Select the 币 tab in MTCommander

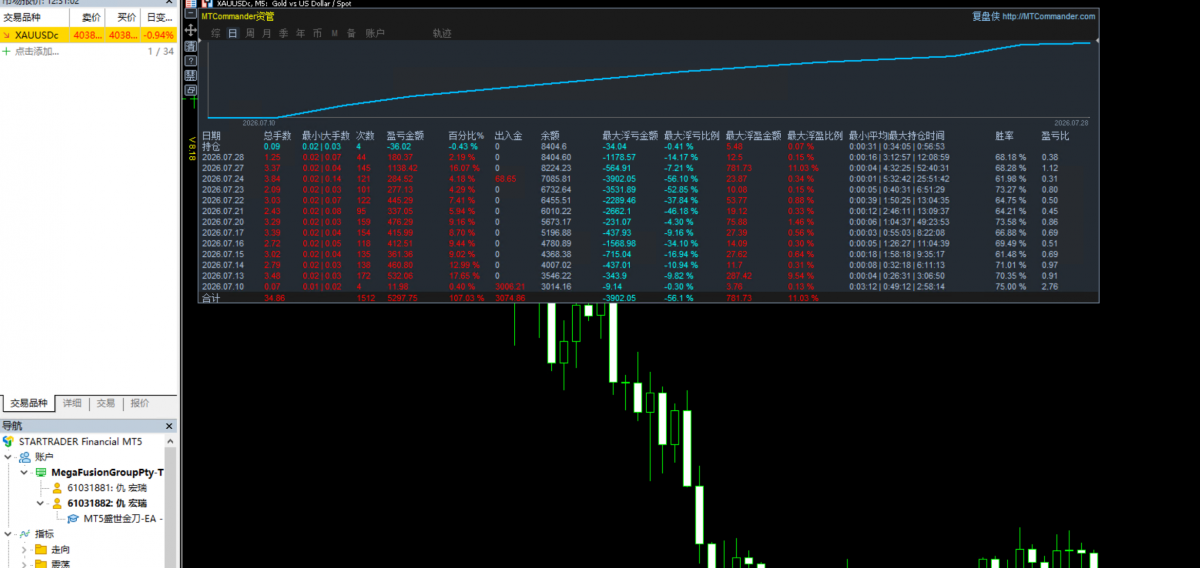pyautogui.click(x=317, y=33)
